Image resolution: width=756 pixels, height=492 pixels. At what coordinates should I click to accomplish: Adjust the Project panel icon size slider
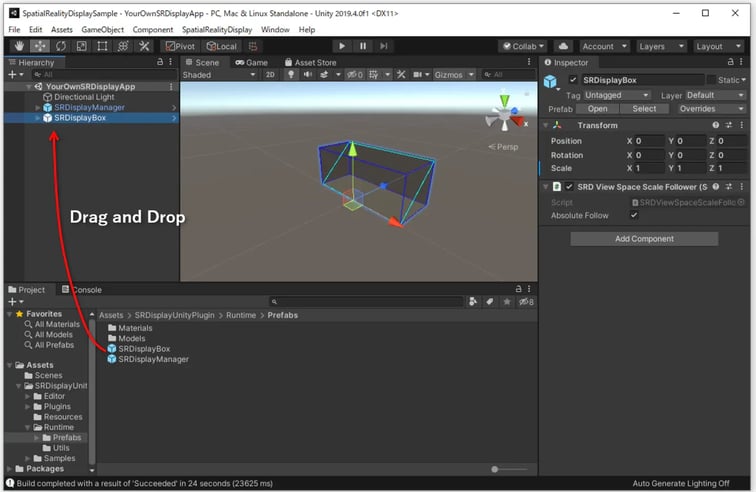click(x=495, y=469)
